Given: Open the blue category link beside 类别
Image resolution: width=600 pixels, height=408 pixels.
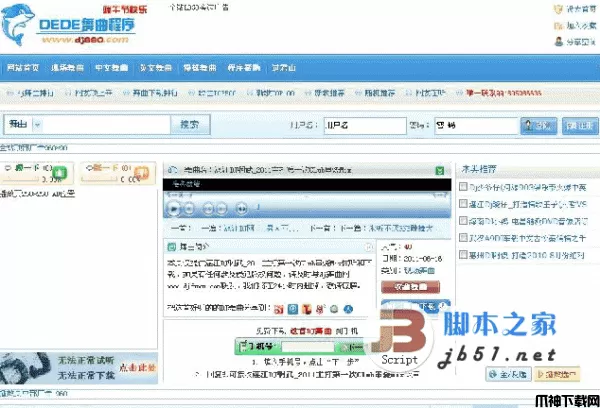Looking at the screenshot, I should [x=419, y=271].
